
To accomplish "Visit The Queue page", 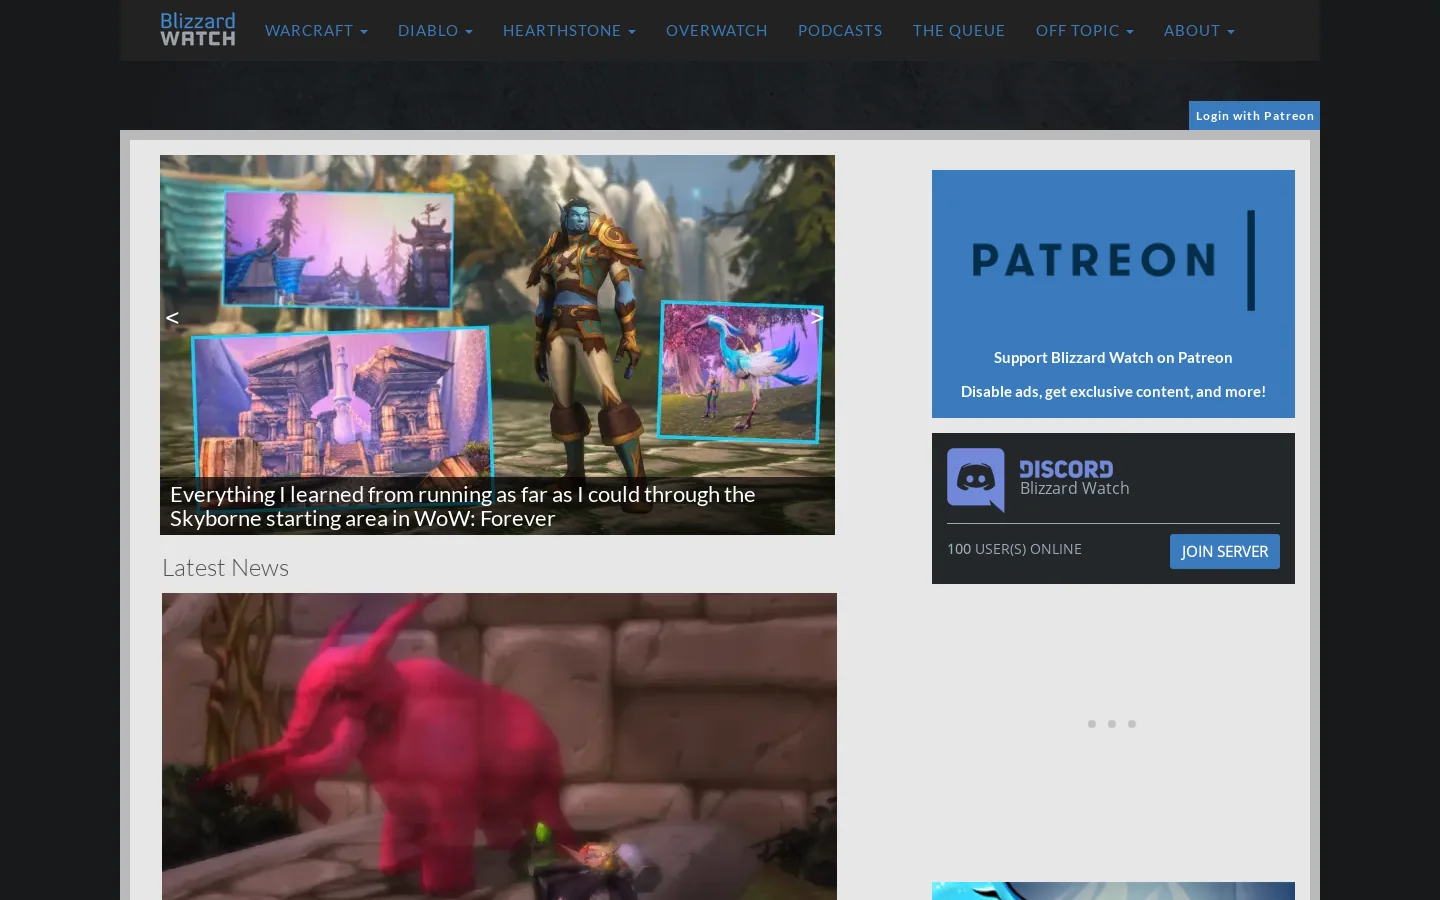I will click(x=959, y=31).
